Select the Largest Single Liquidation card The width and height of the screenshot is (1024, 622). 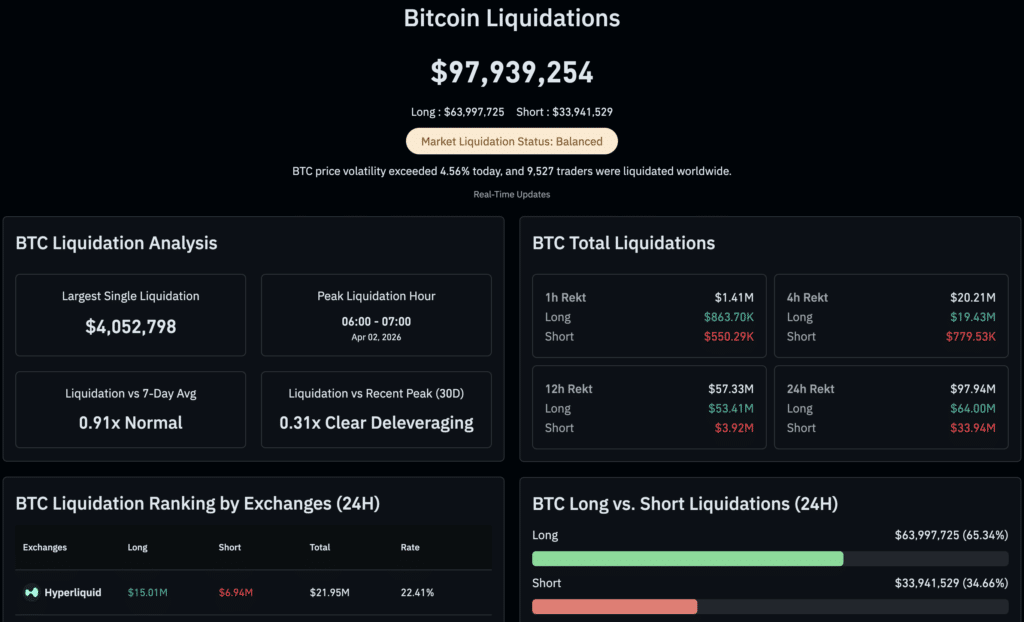pyautogui.click(x=130, y=315)
